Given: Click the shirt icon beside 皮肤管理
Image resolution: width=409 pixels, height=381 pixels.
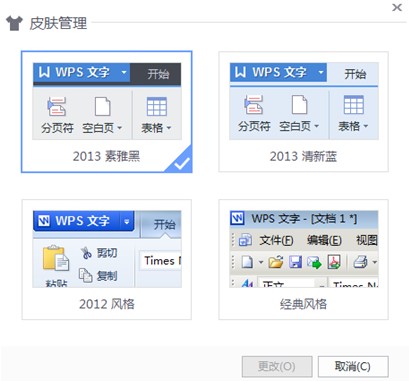Looking at the screenshot, I should pyautogui.click(x=14, y=23).
